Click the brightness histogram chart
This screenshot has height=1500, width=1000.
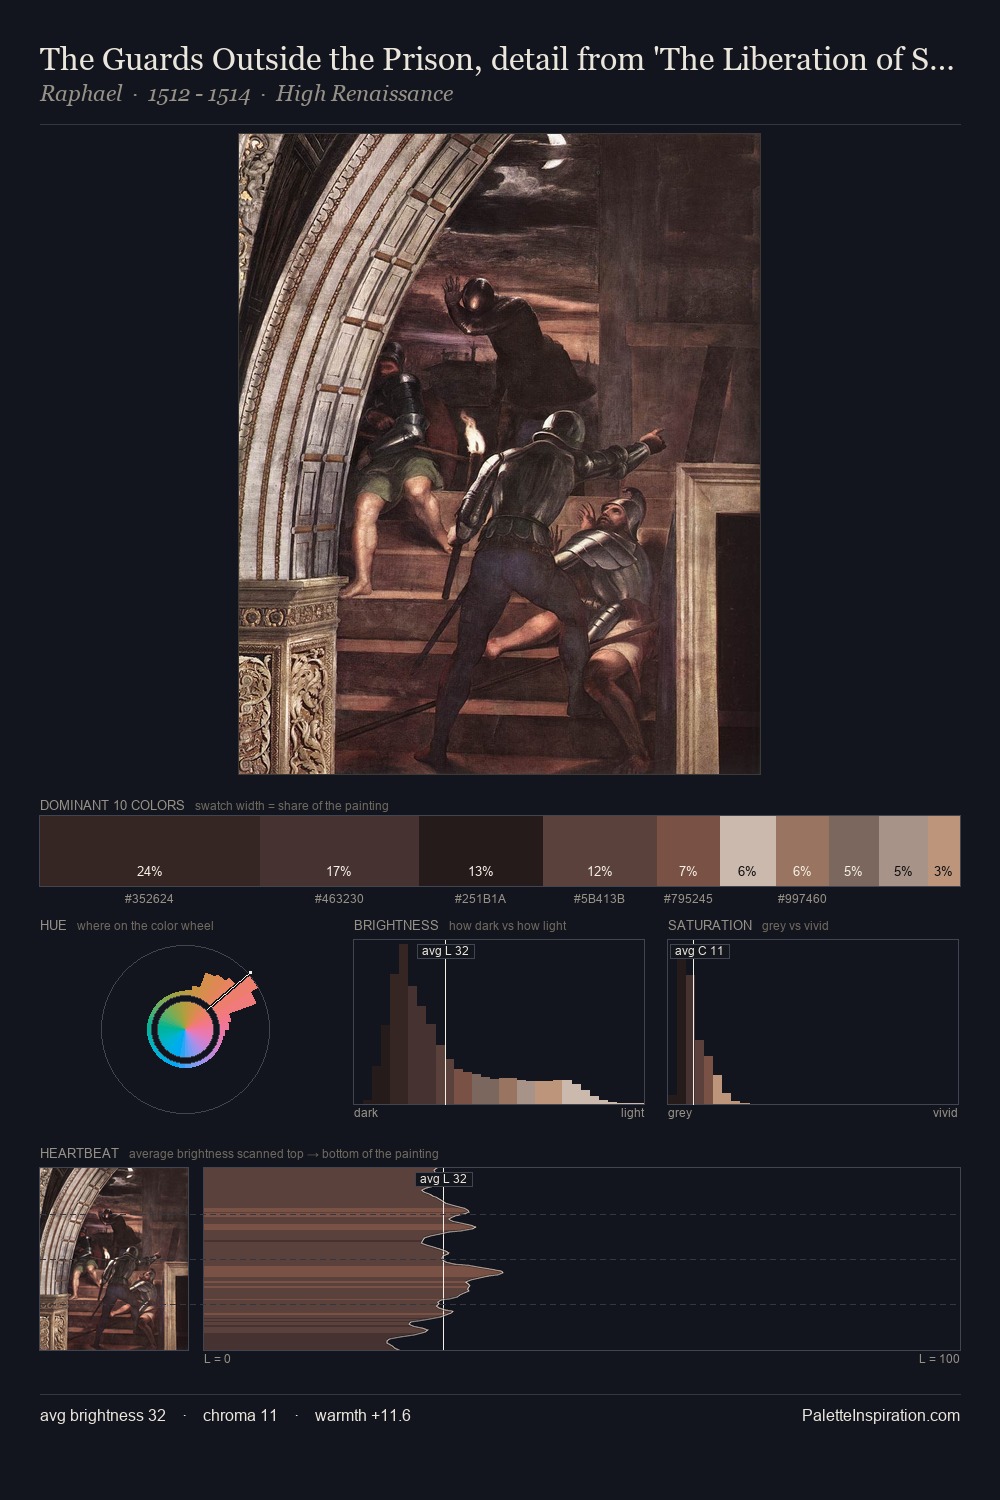(x=499, y=1022)
